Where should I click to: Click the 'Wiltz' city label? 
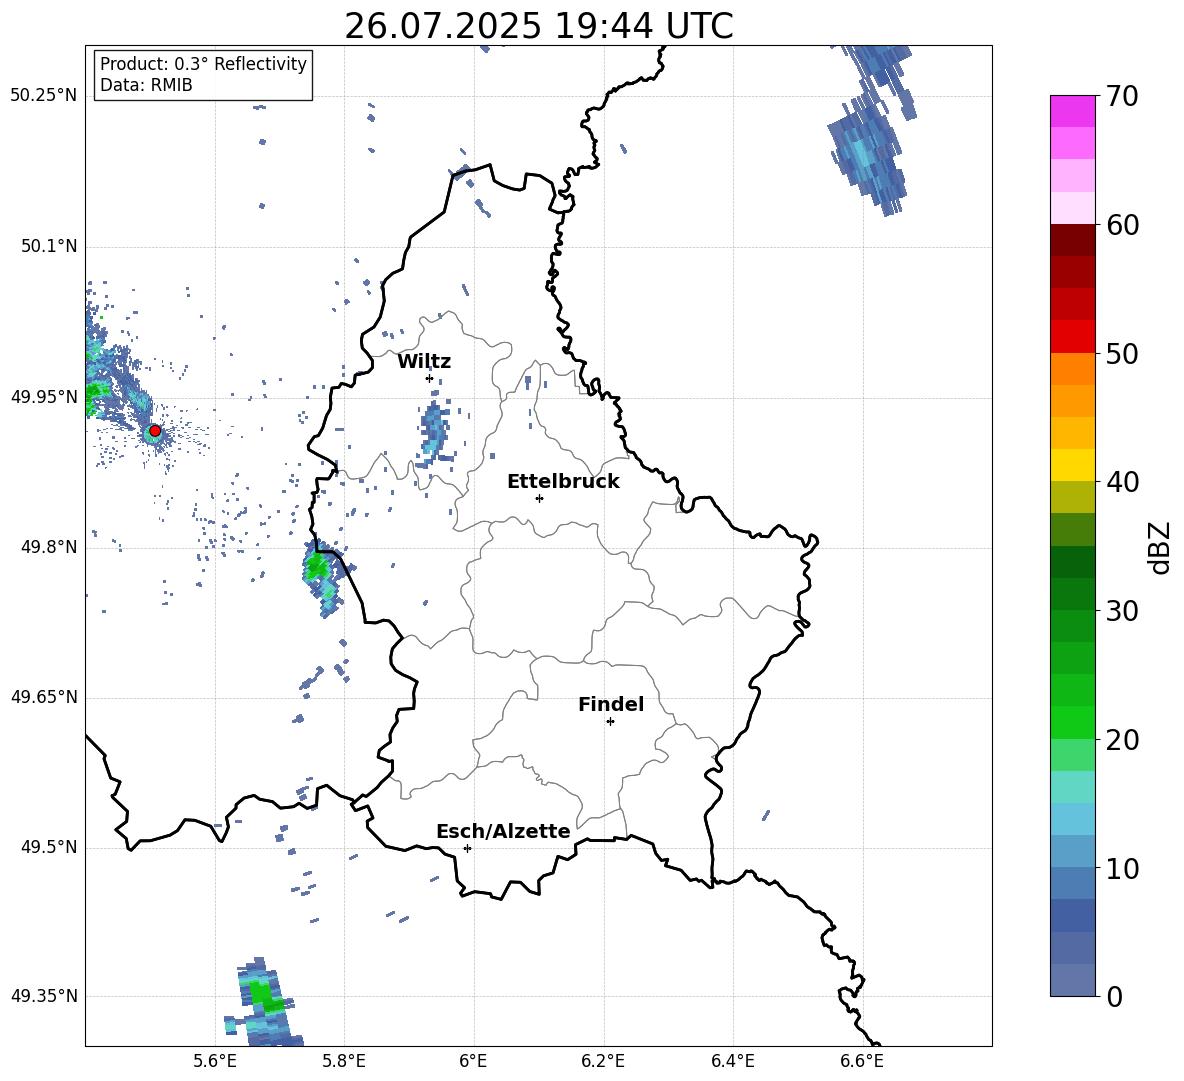pyautogui.click(x=424, y=362)
